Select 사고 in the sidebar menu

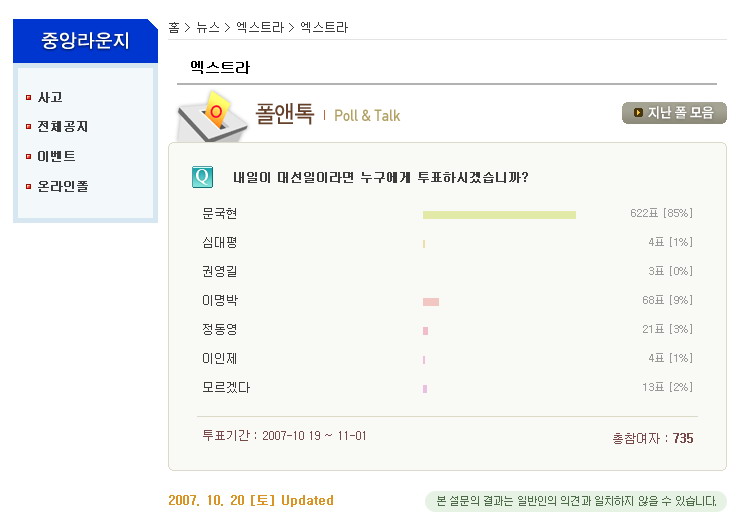(50, 98)
